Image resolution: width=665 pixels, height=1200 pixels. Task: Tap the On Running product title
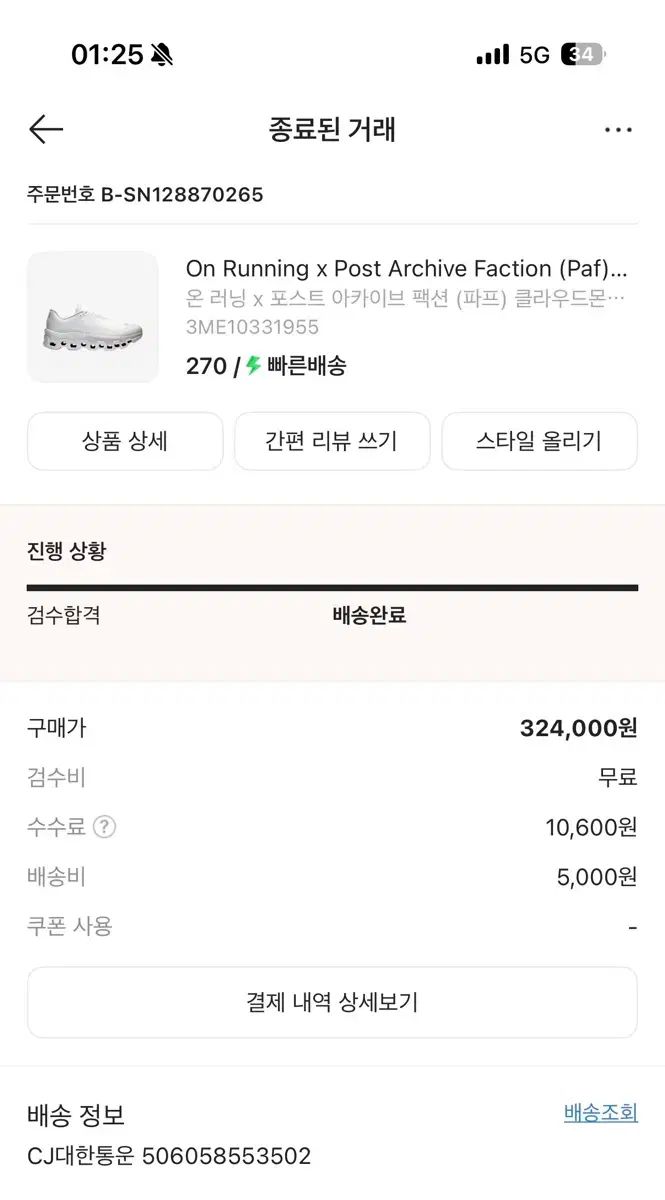point(406,268)
